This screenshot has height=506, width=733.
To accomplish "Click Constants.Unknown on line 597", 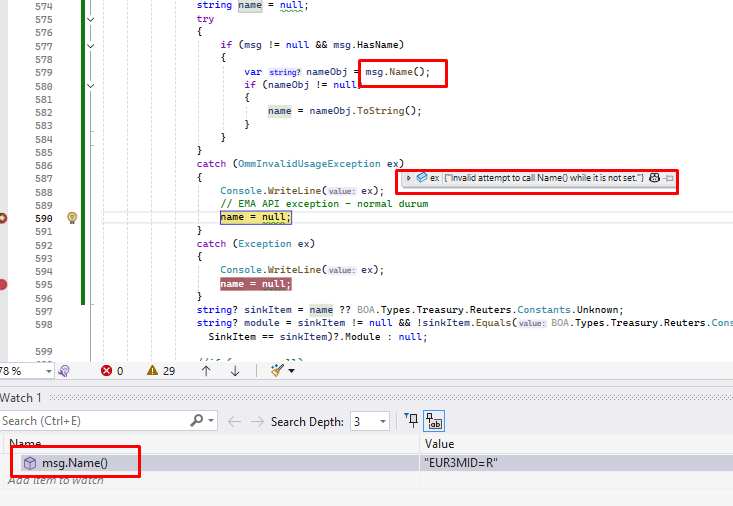I will (567, 310).
